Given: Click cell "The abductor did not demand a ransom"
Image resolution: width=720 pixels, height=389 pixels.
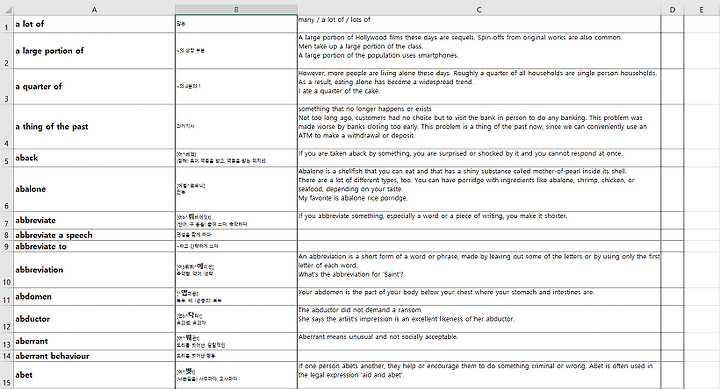Looking at the screenshot, I should [x=479, y=319].
